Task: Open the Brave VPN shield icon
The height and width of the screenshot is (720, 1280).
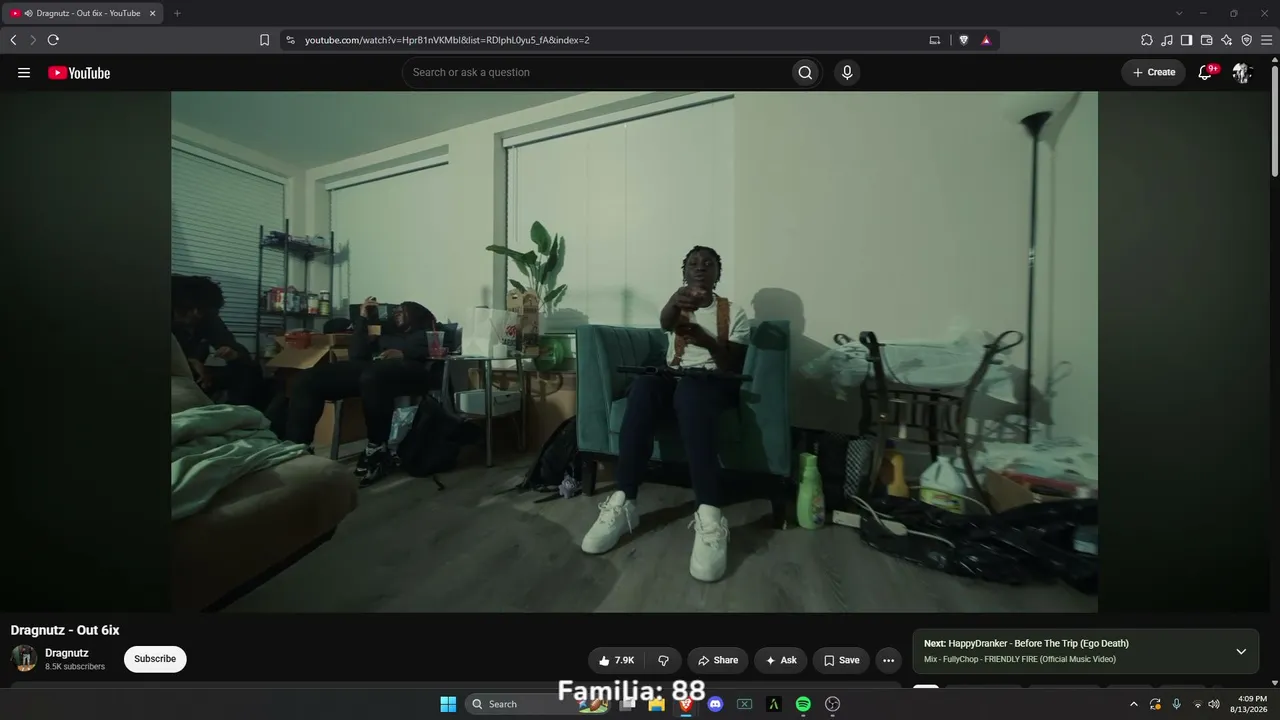Action: click(x=1246, y=40)
